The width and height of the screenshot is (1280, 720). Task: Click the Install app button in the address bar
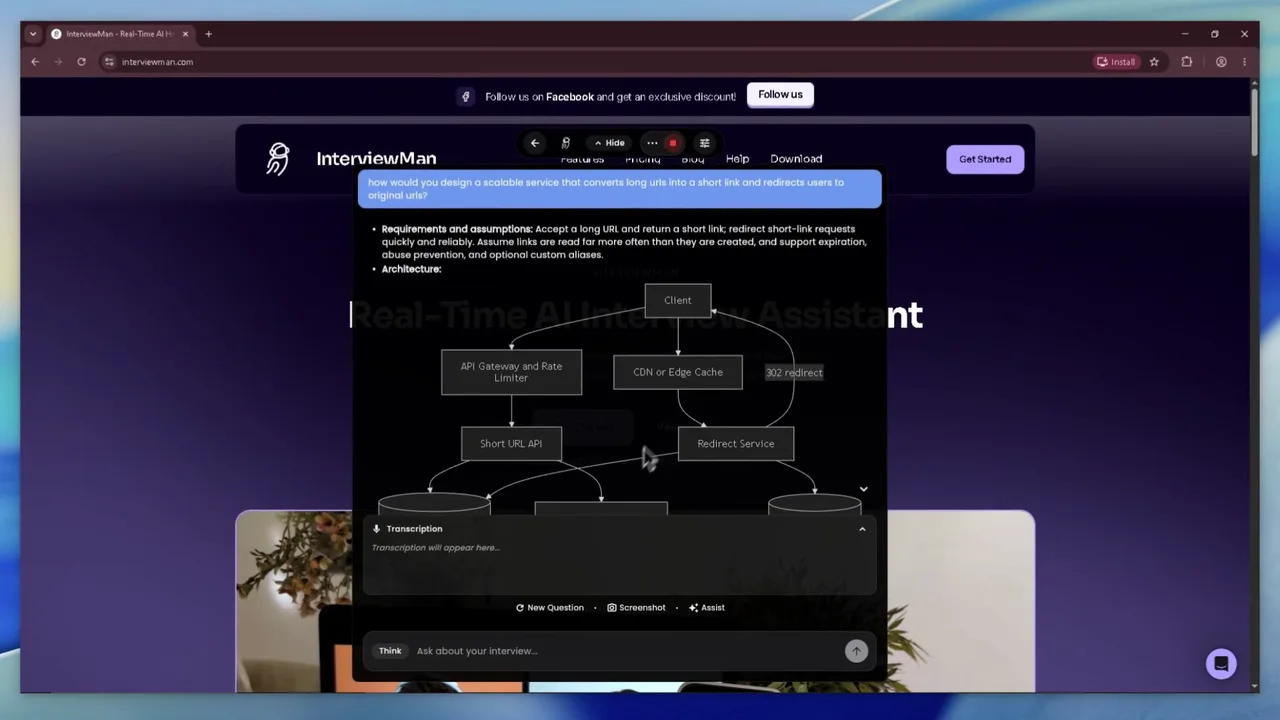pyautogui.click(x=1116, y=62)
